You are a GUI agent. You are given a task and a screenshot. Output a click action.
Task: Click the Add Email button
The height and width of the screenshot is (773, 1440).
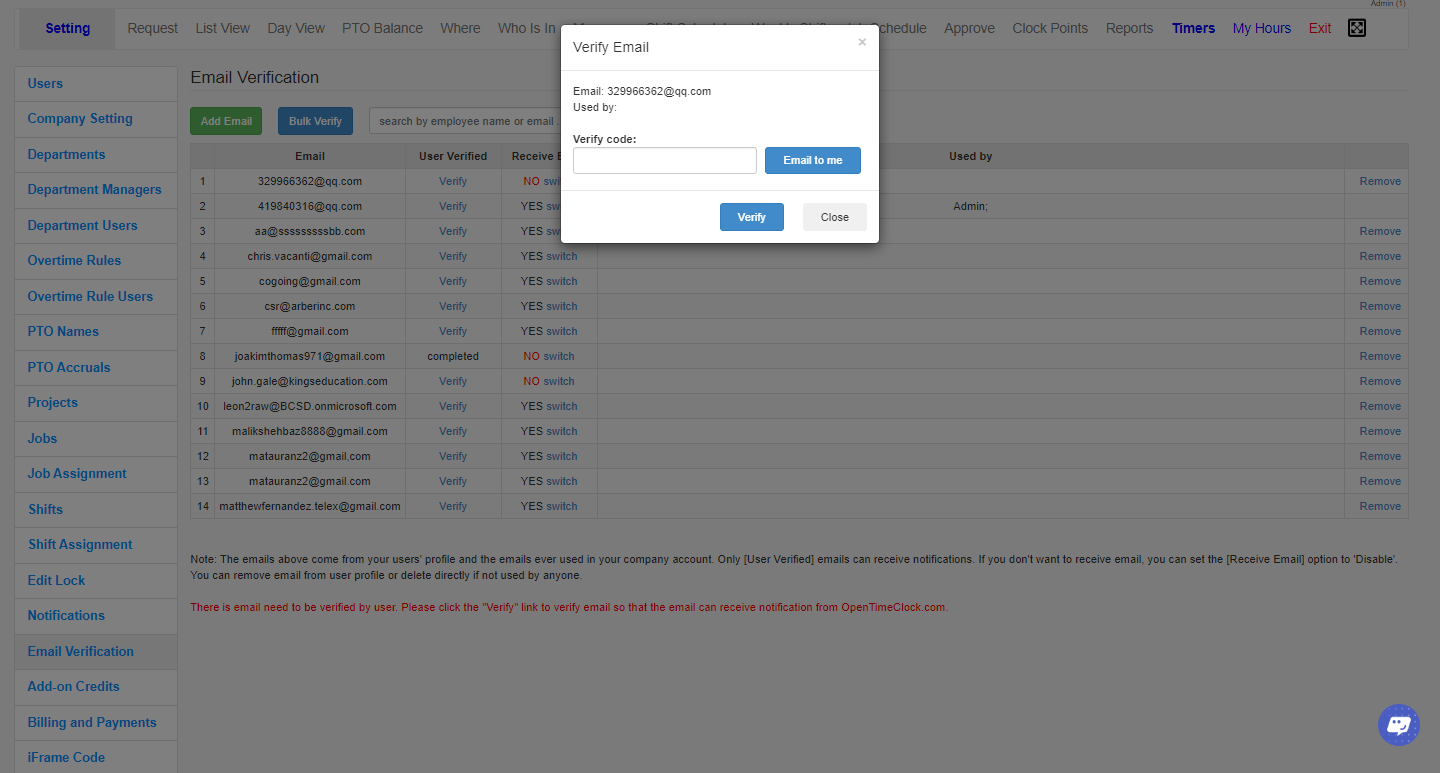pos(225,120)
